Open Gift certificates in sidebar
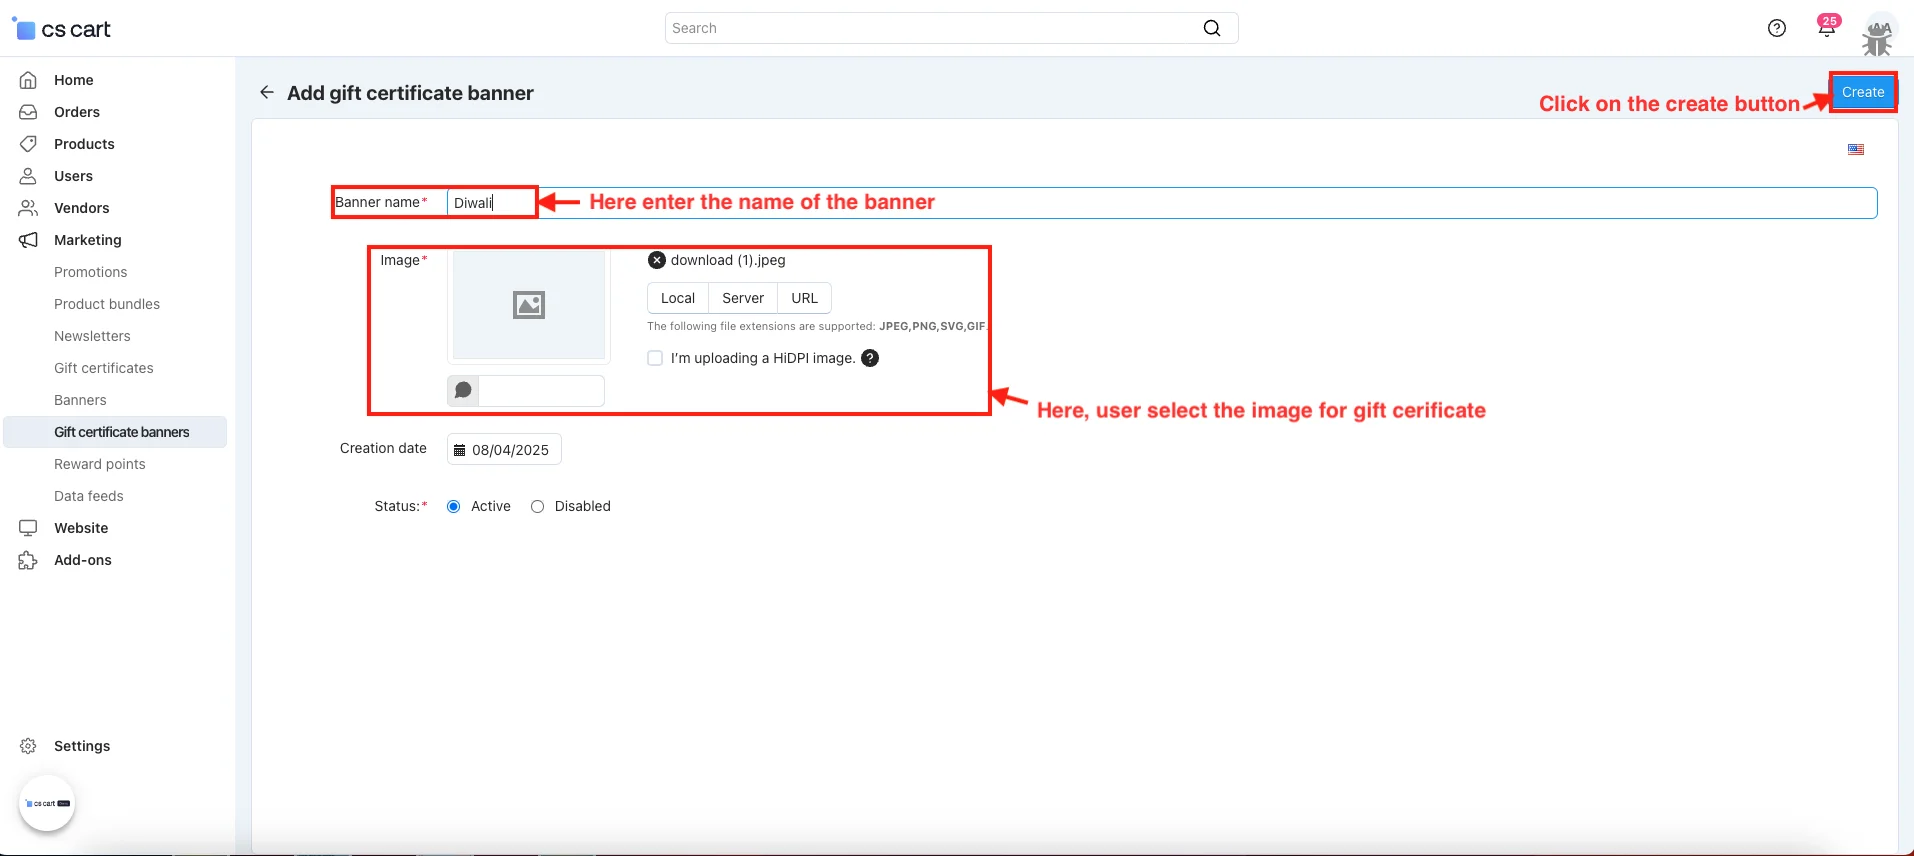 tap(104, 368)
